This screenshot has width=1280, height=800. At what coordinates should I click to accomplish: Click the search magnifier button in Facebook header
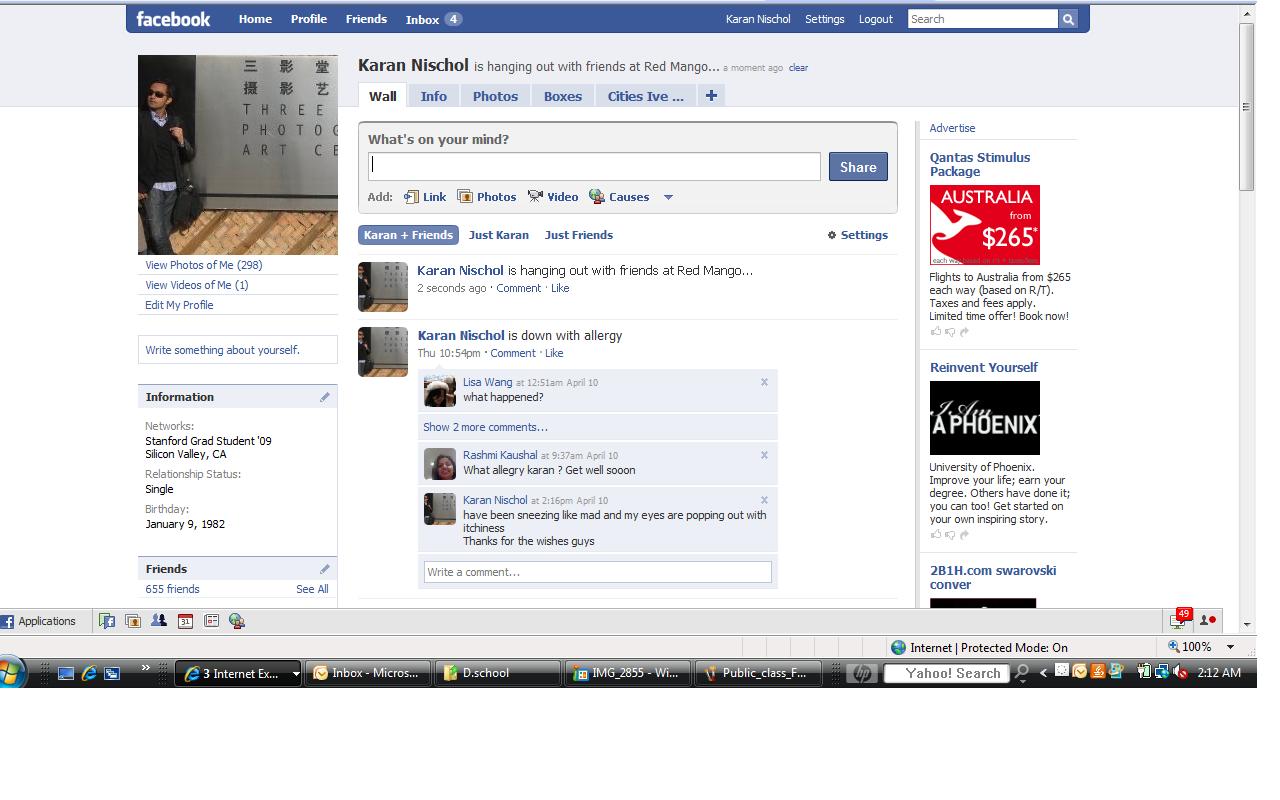(1068, 19)
